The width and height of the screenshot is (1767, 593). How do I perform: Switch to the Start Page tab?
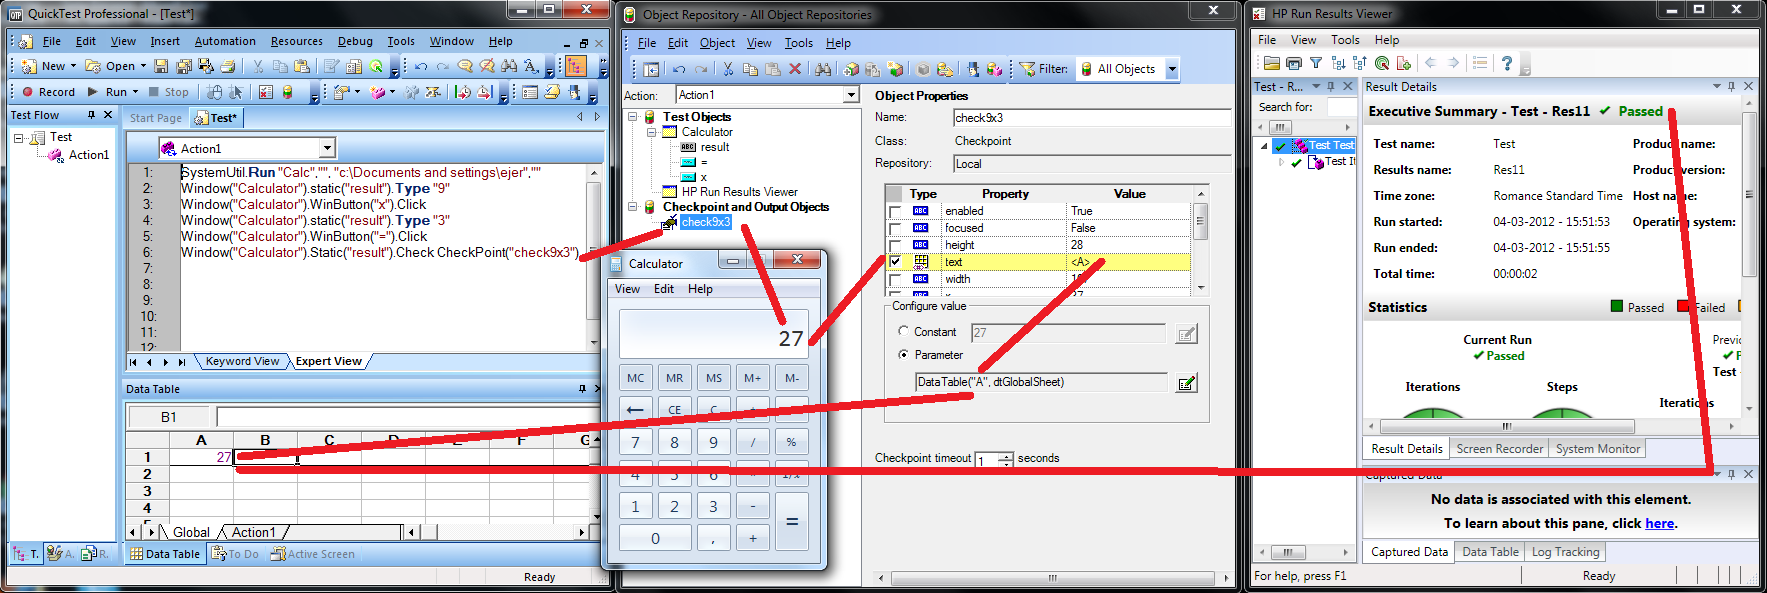pos(156,118)
